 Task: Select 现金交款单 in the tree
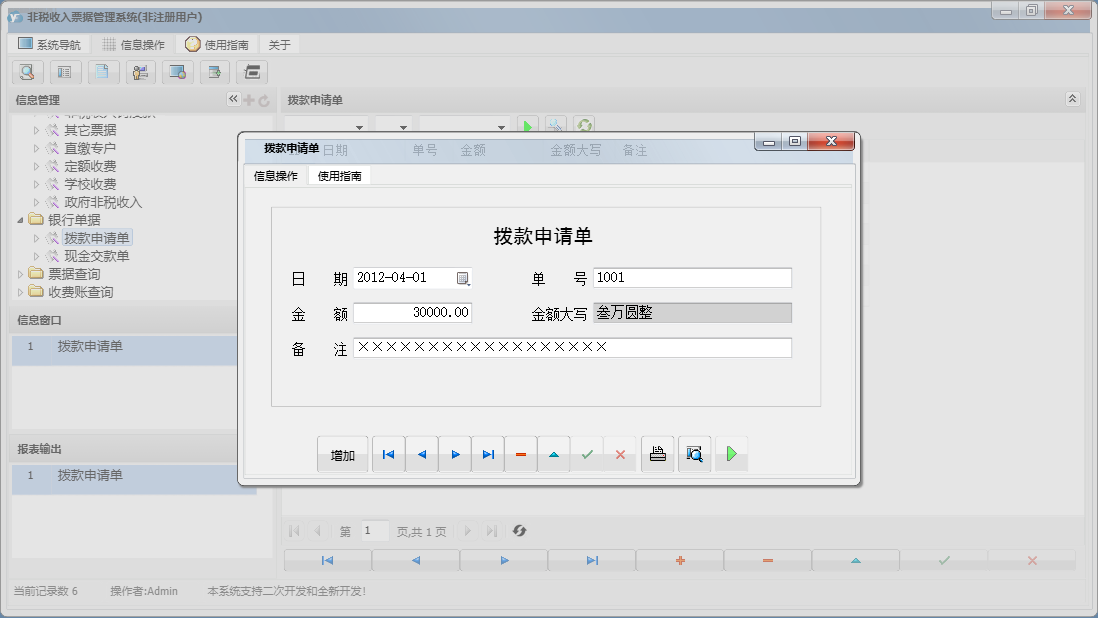pyautogui.click(x=96, y=256)
